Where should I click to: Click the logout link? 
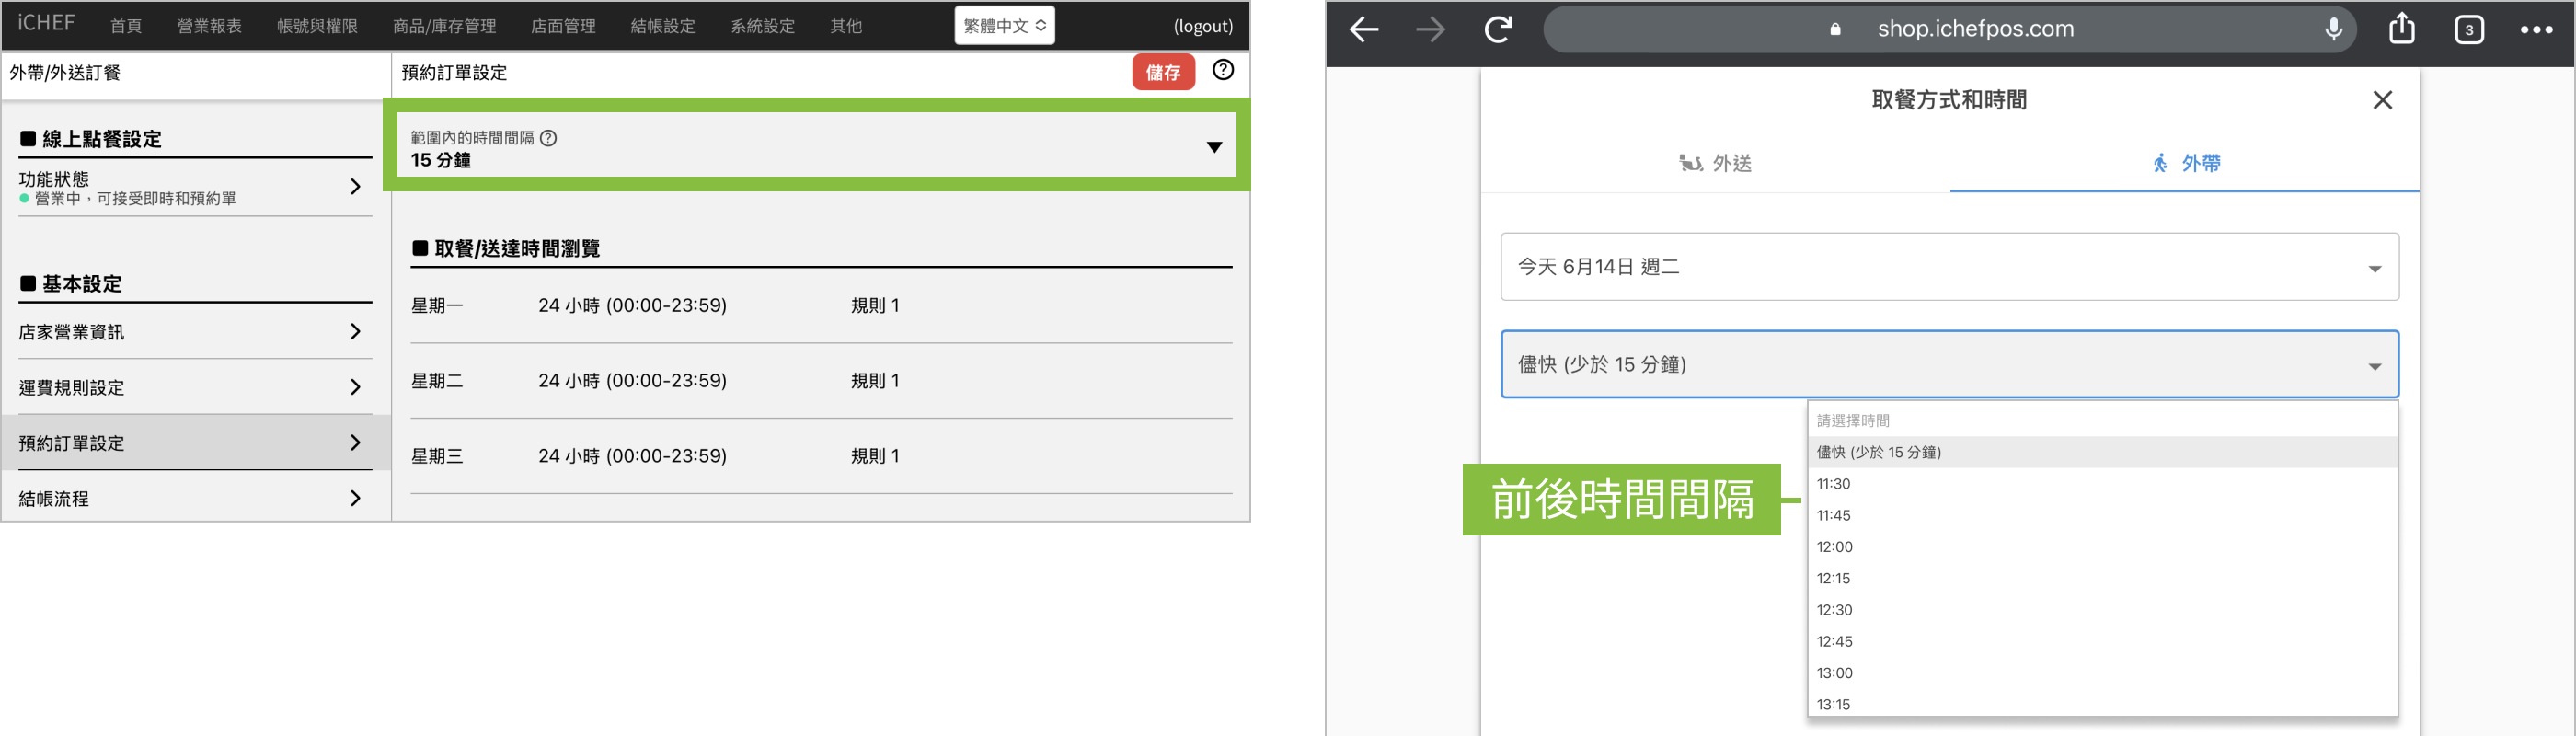(x=1202, y=26)
